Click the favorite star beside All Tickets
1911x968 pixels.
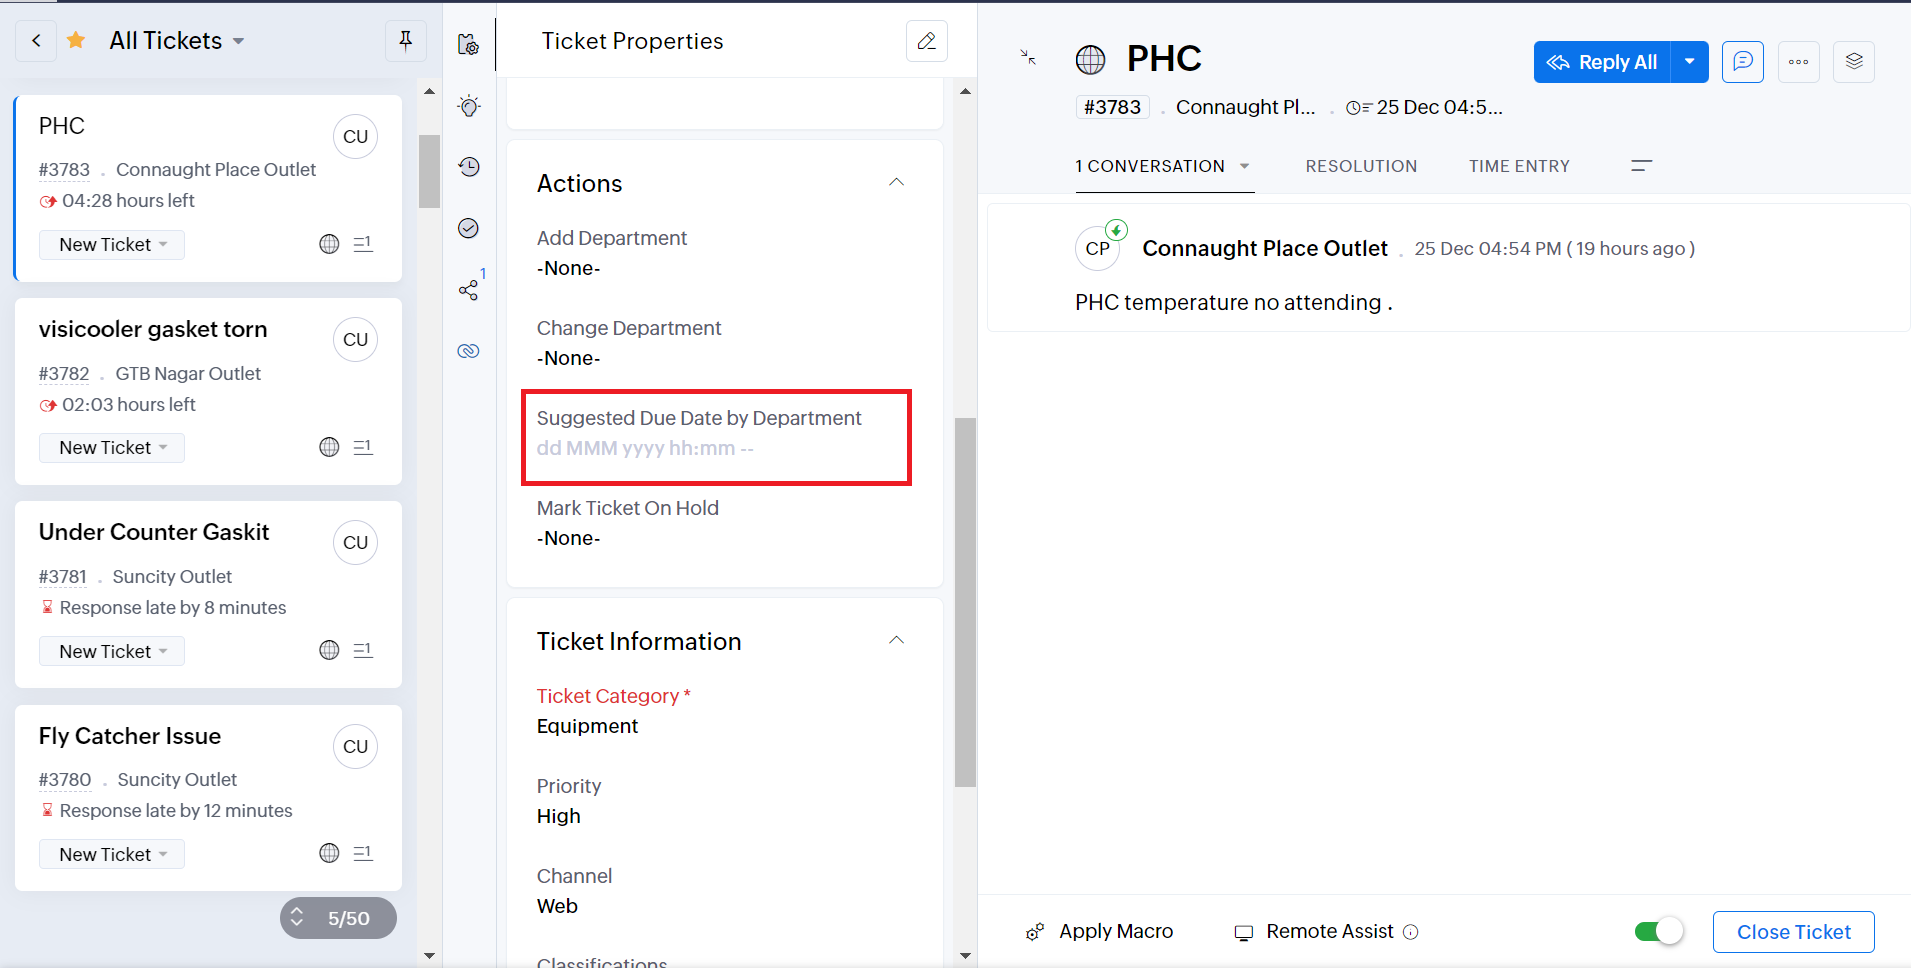coord(76,41)
